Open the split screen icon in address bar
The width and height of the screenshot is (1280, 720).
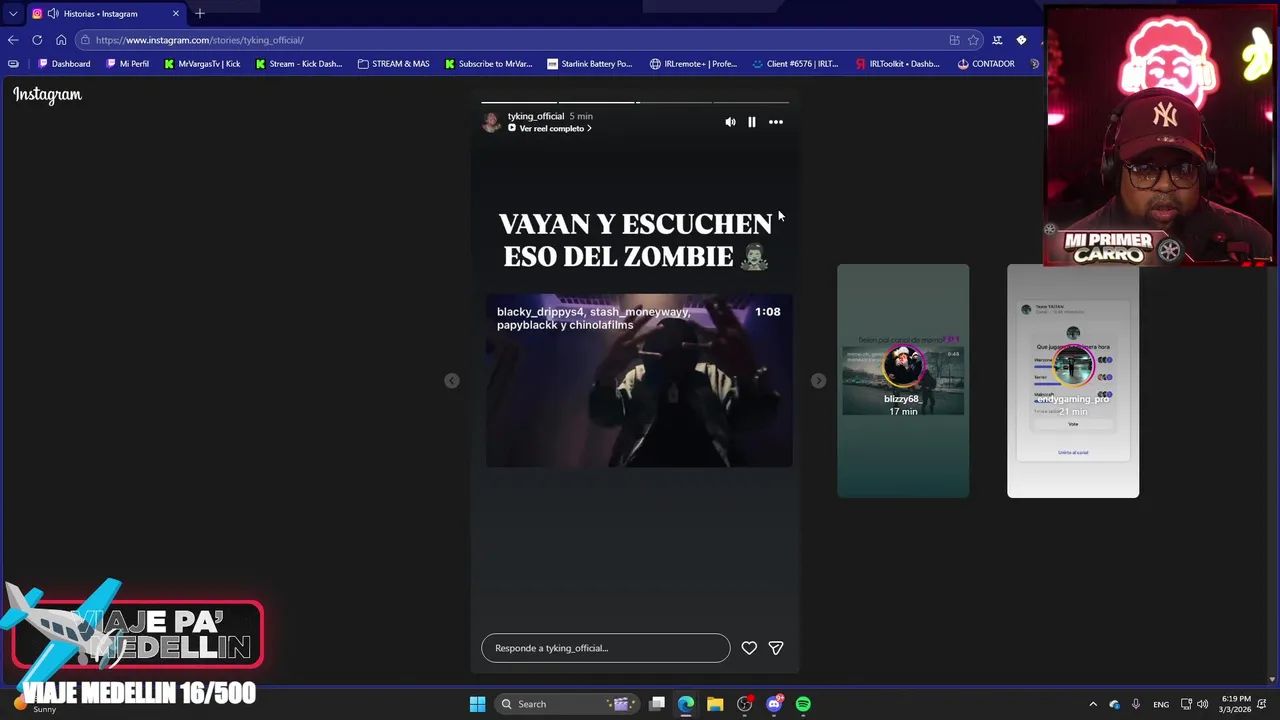pyautogui.click(x=954, y=40)
